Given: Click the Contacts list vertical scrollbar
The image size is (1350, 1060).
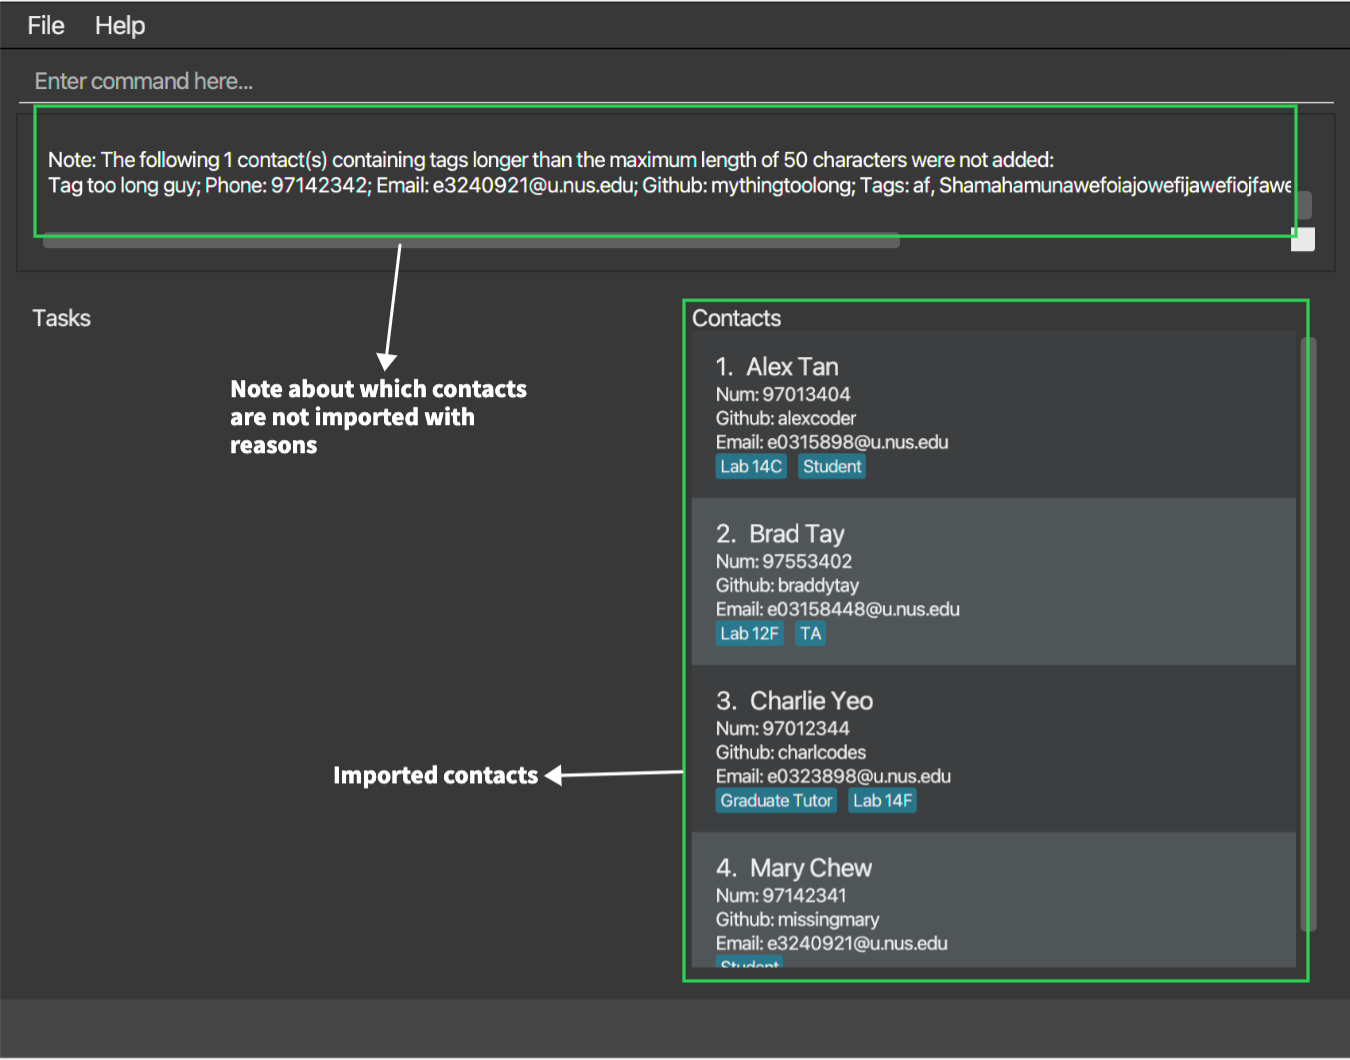Looking at the screenshot, I should [1308, 635].
